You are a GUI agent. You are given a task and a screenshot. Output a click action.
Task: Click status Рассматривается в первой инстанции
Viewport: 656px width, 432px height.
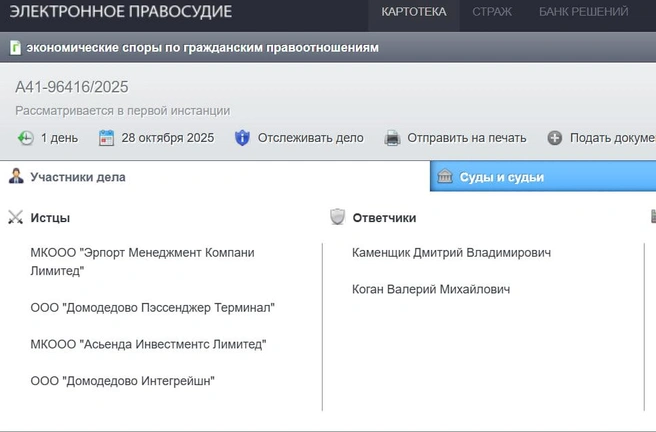[123, 111]
